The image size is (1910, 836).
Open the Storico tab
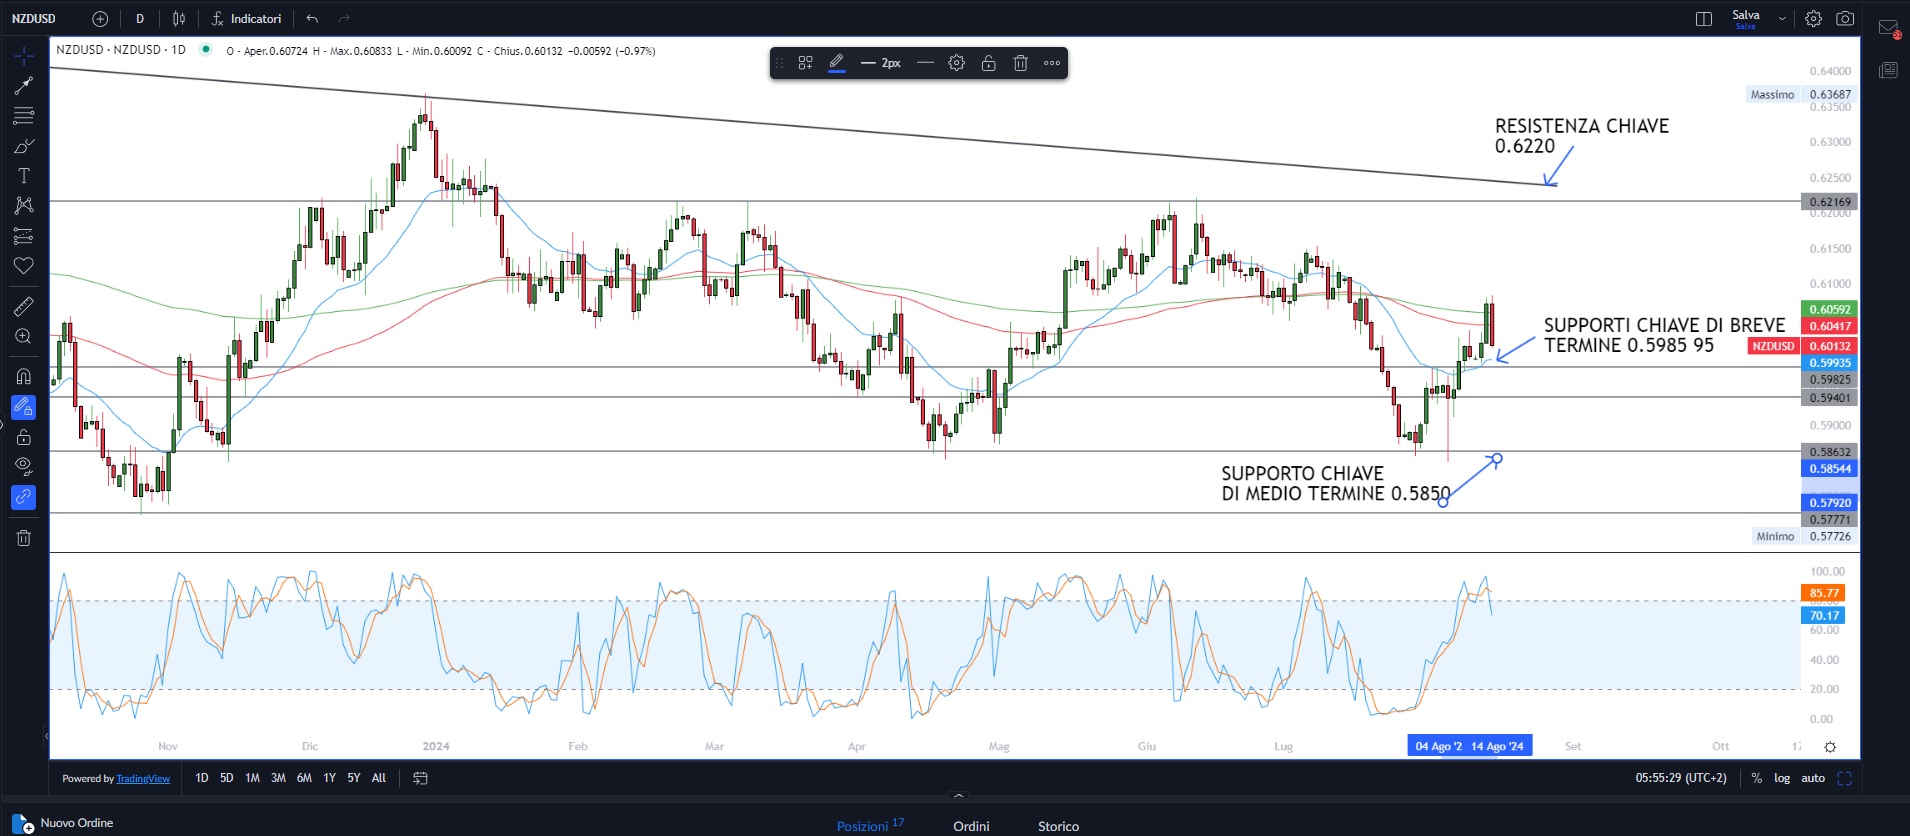tap(1058, 826)
